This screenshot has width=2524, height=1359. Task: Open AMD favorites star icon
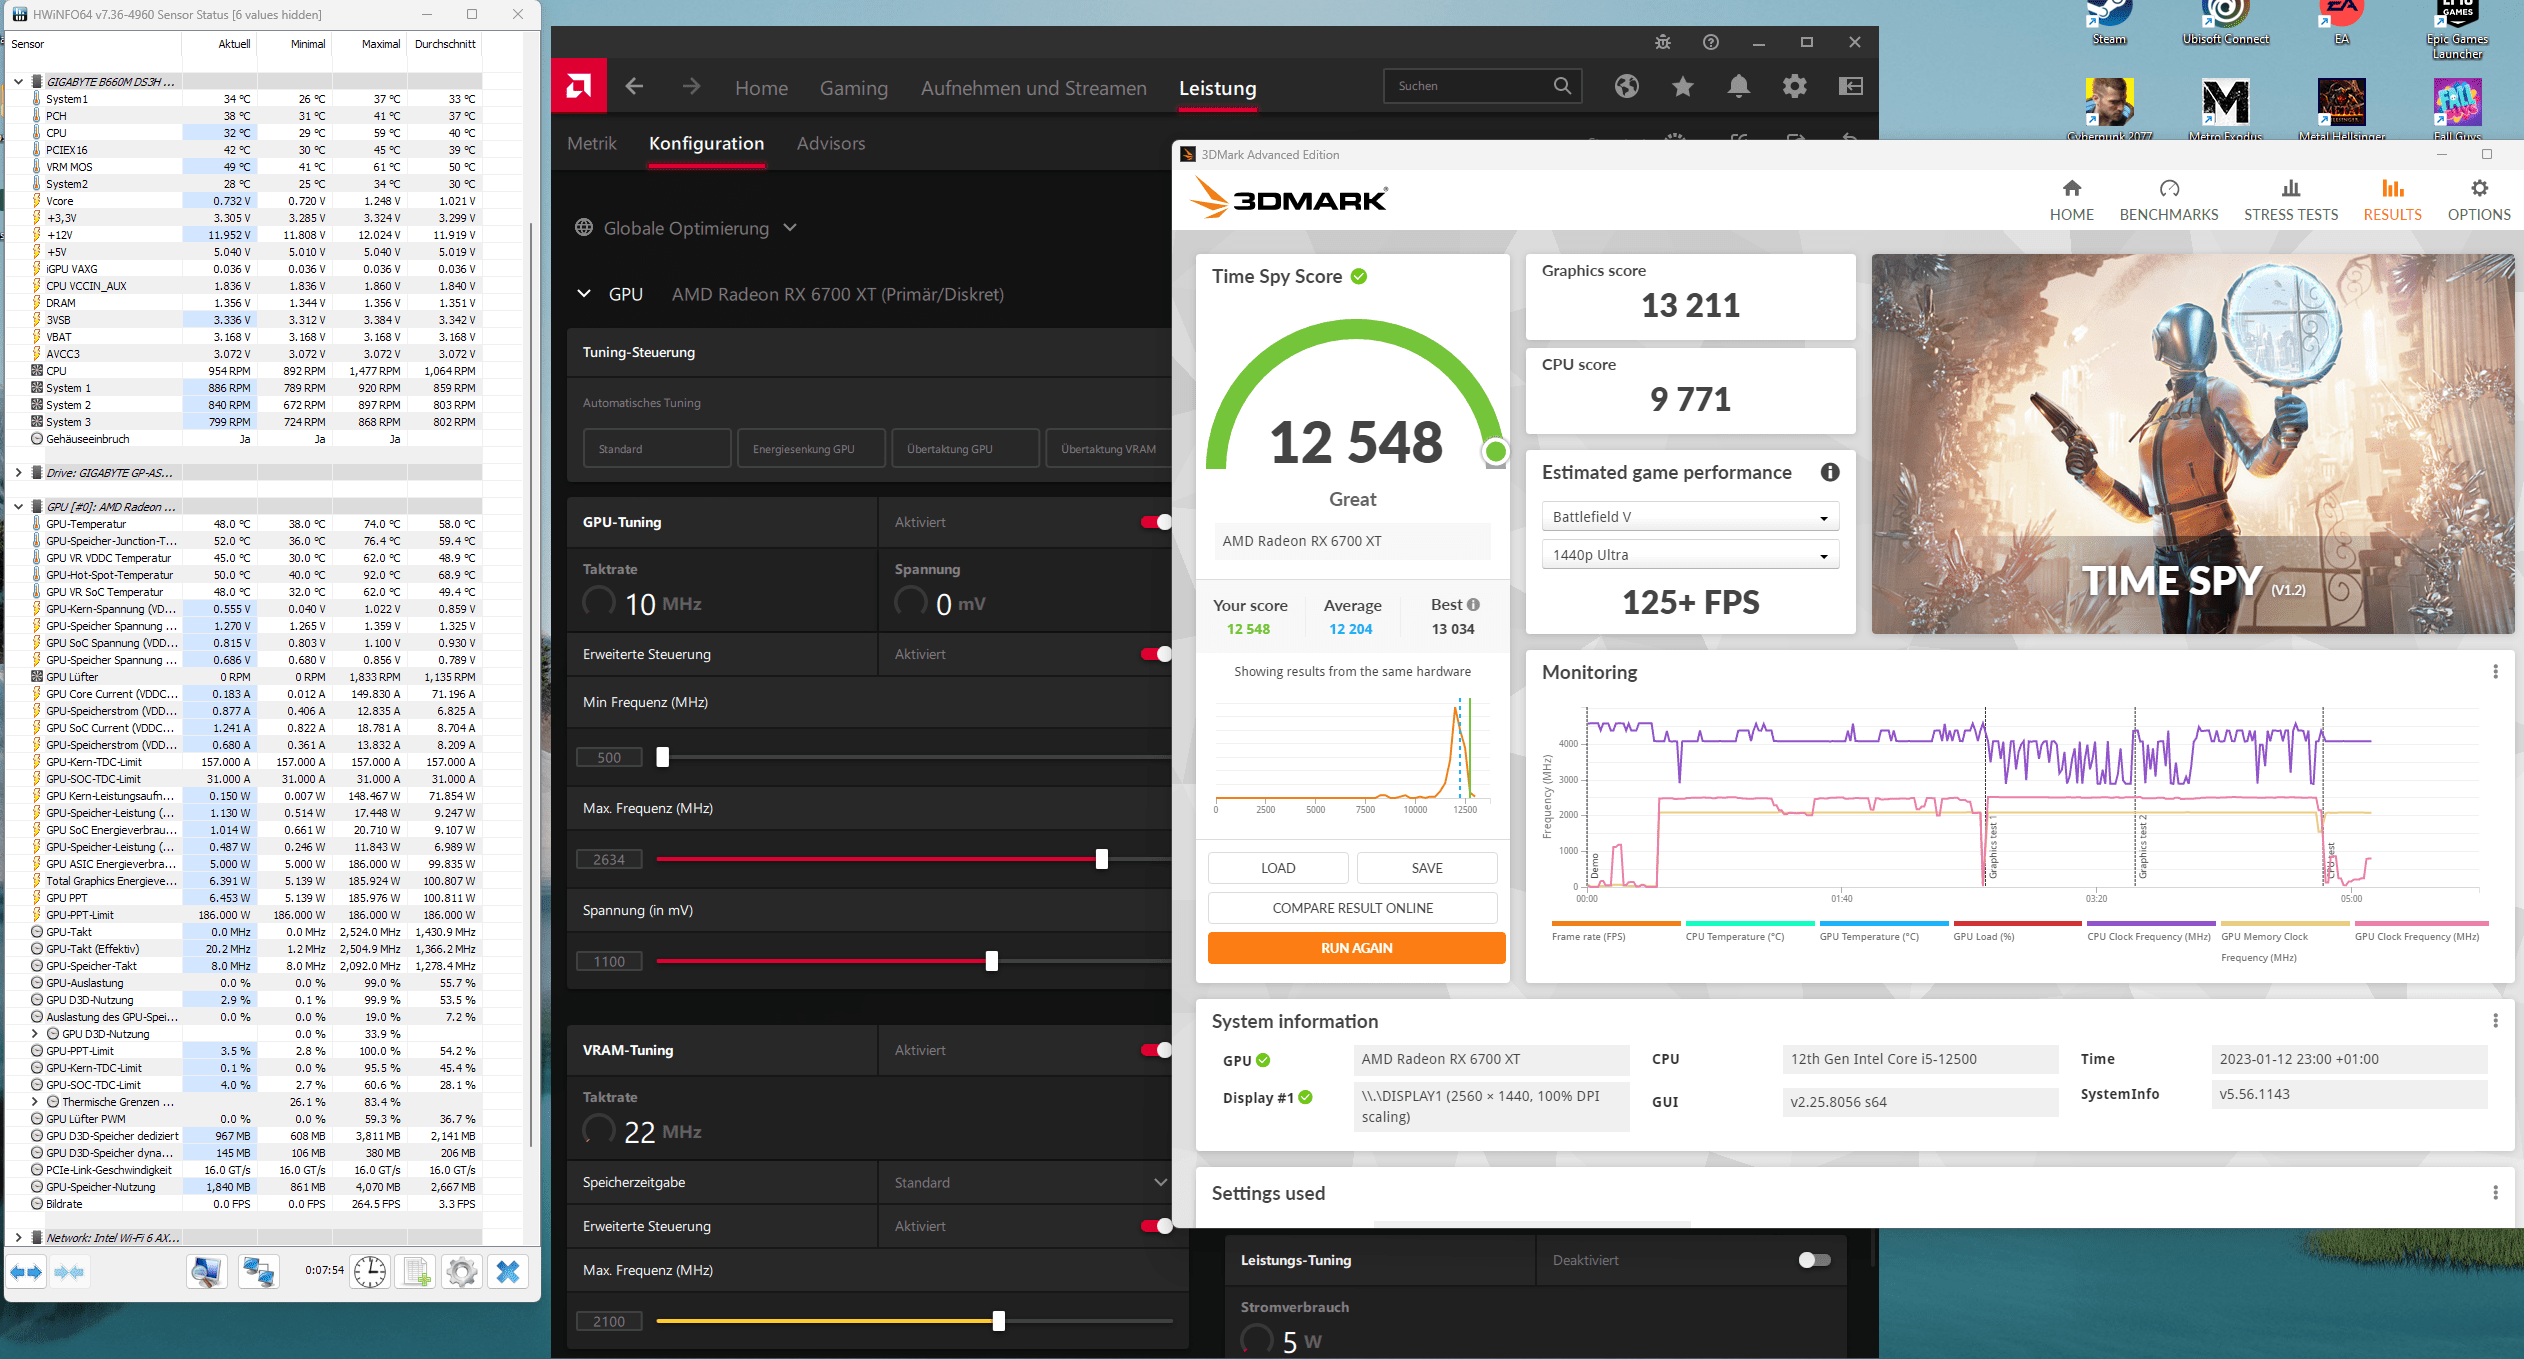[x=1683, y=87]
